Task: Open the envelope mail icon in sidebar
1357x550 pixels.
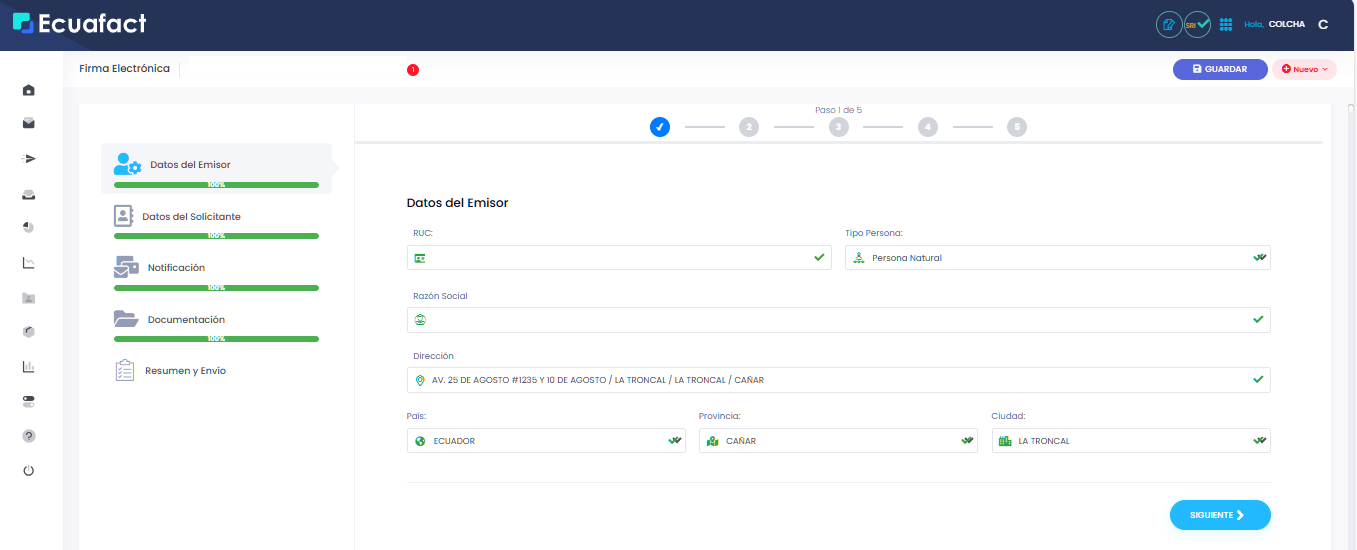Action: (29, 124)
